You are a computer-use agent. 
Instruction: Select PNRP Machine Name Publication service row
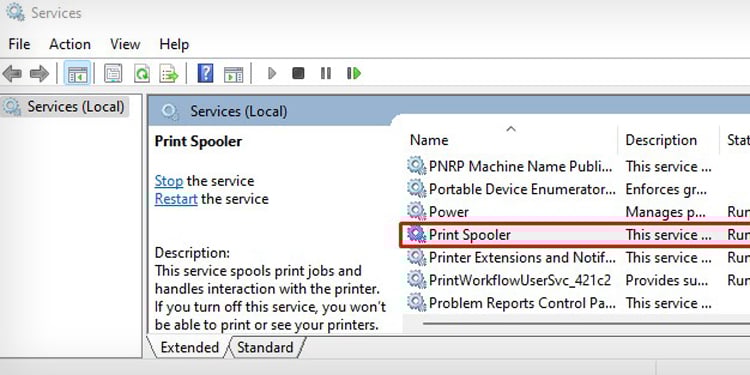click(x=577, y=166)
